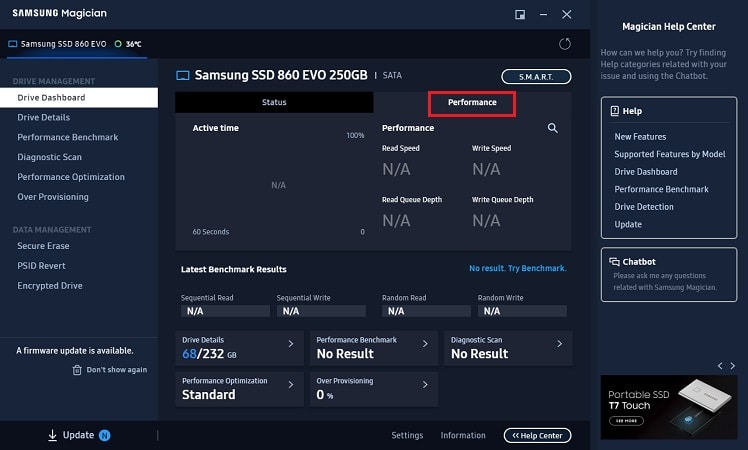Screen dimensions: 748x450
Task: Click the firmware update available message
Action: click(x=75, y=351)
